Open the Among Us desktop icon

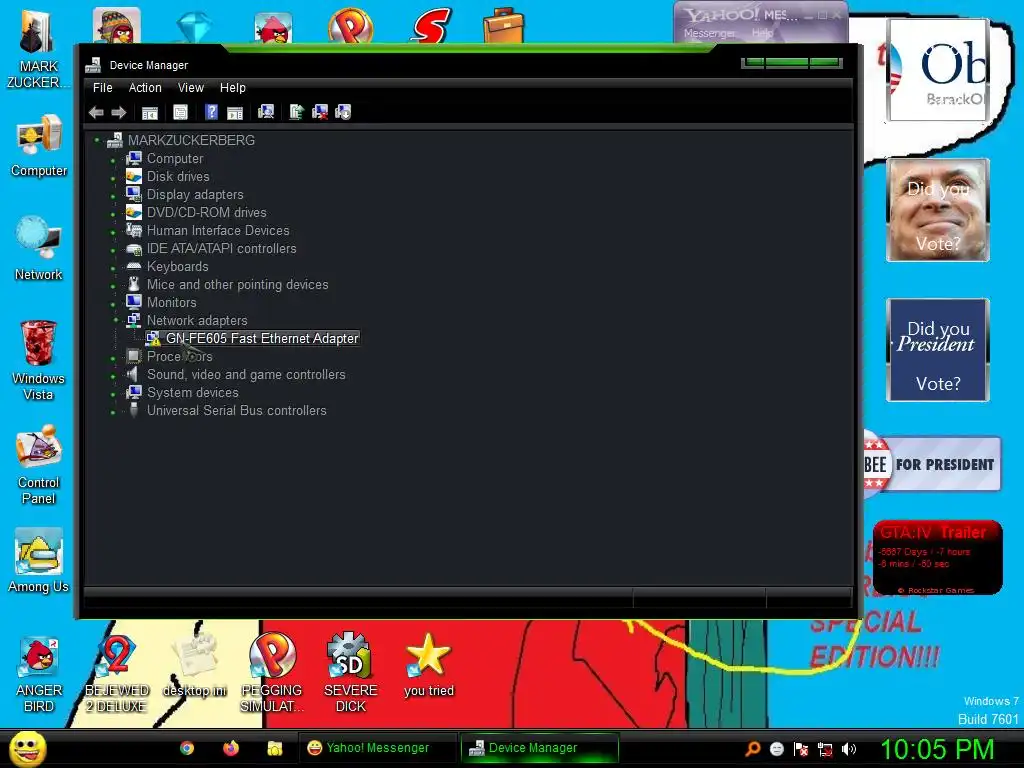[x=39, y=561]
